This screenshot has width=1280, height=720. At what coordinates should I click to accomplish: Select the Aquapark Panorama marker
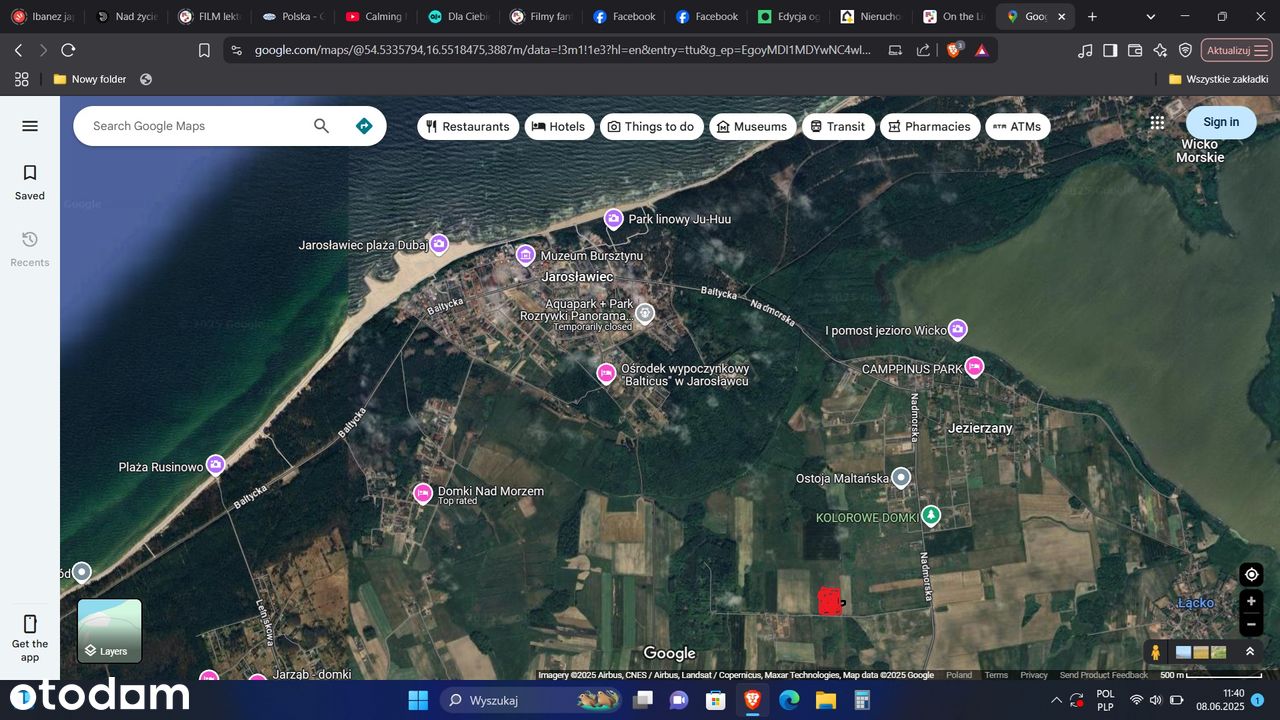coord(645,313)
